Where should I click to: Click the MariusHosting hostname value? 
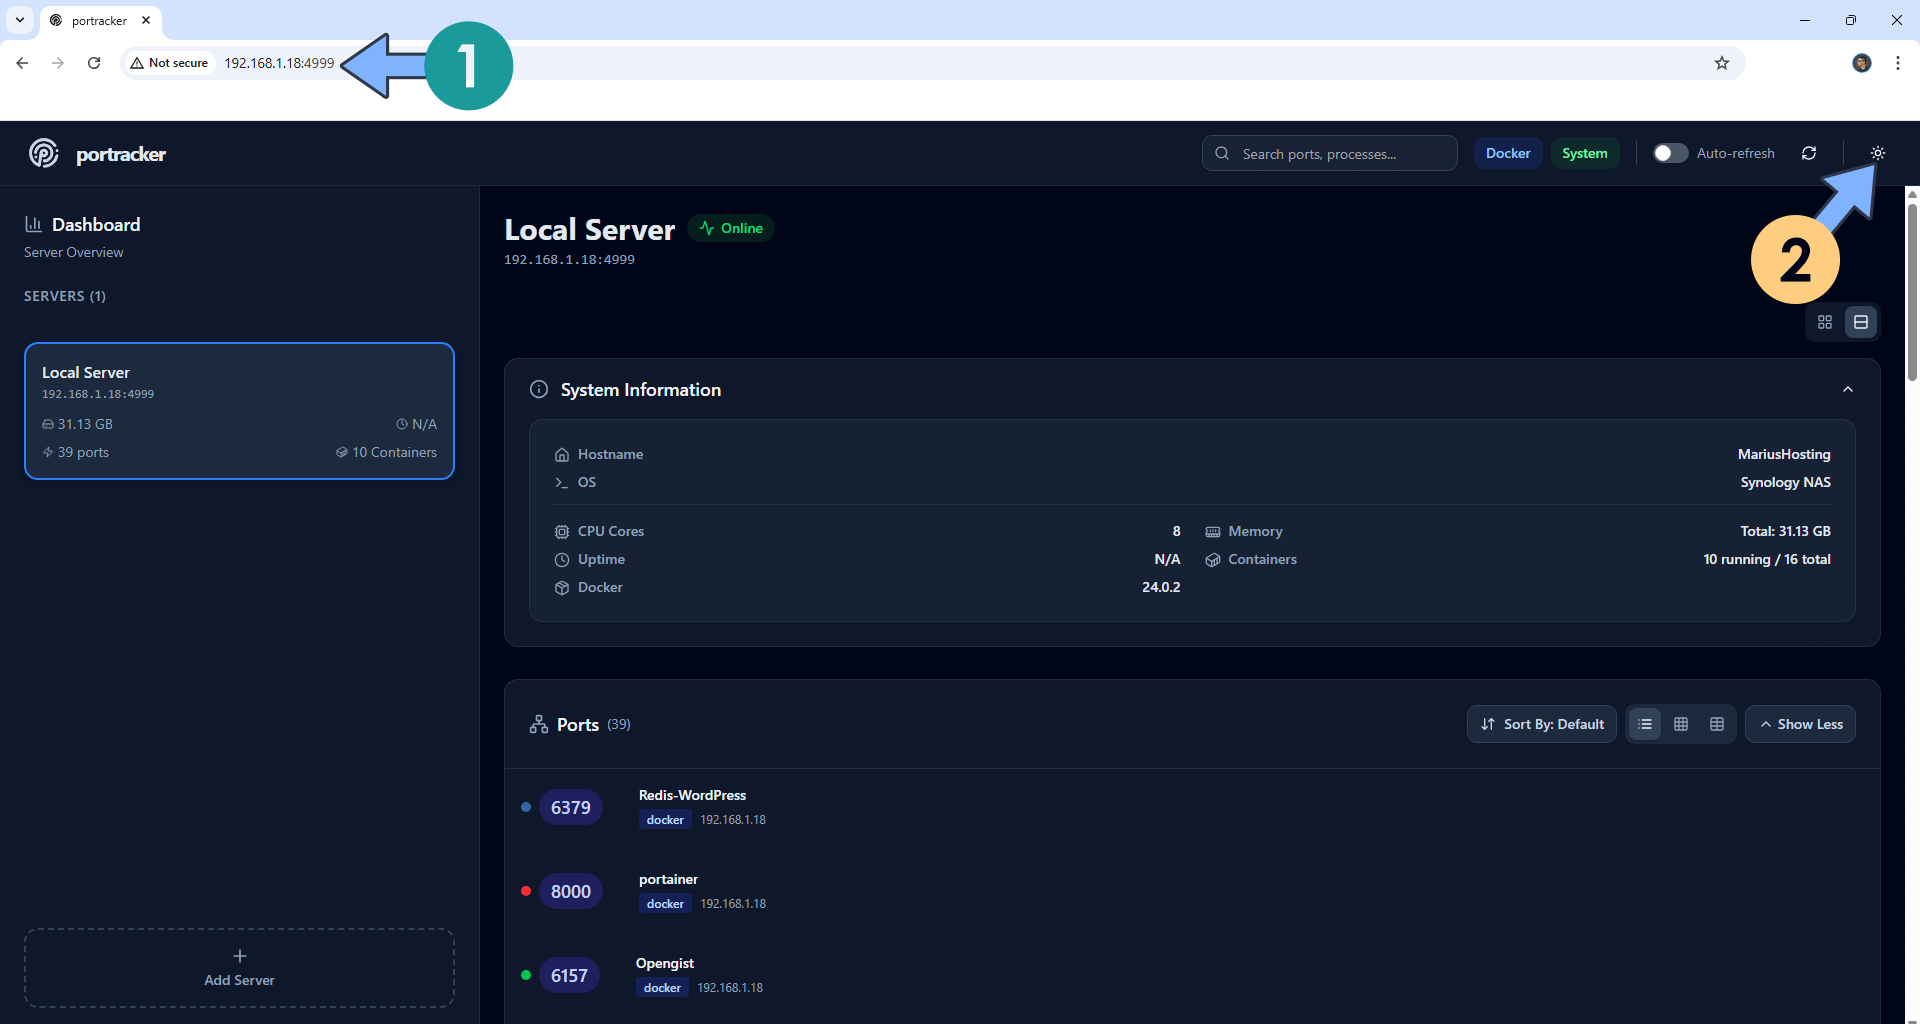click(x=1784, y=454)
